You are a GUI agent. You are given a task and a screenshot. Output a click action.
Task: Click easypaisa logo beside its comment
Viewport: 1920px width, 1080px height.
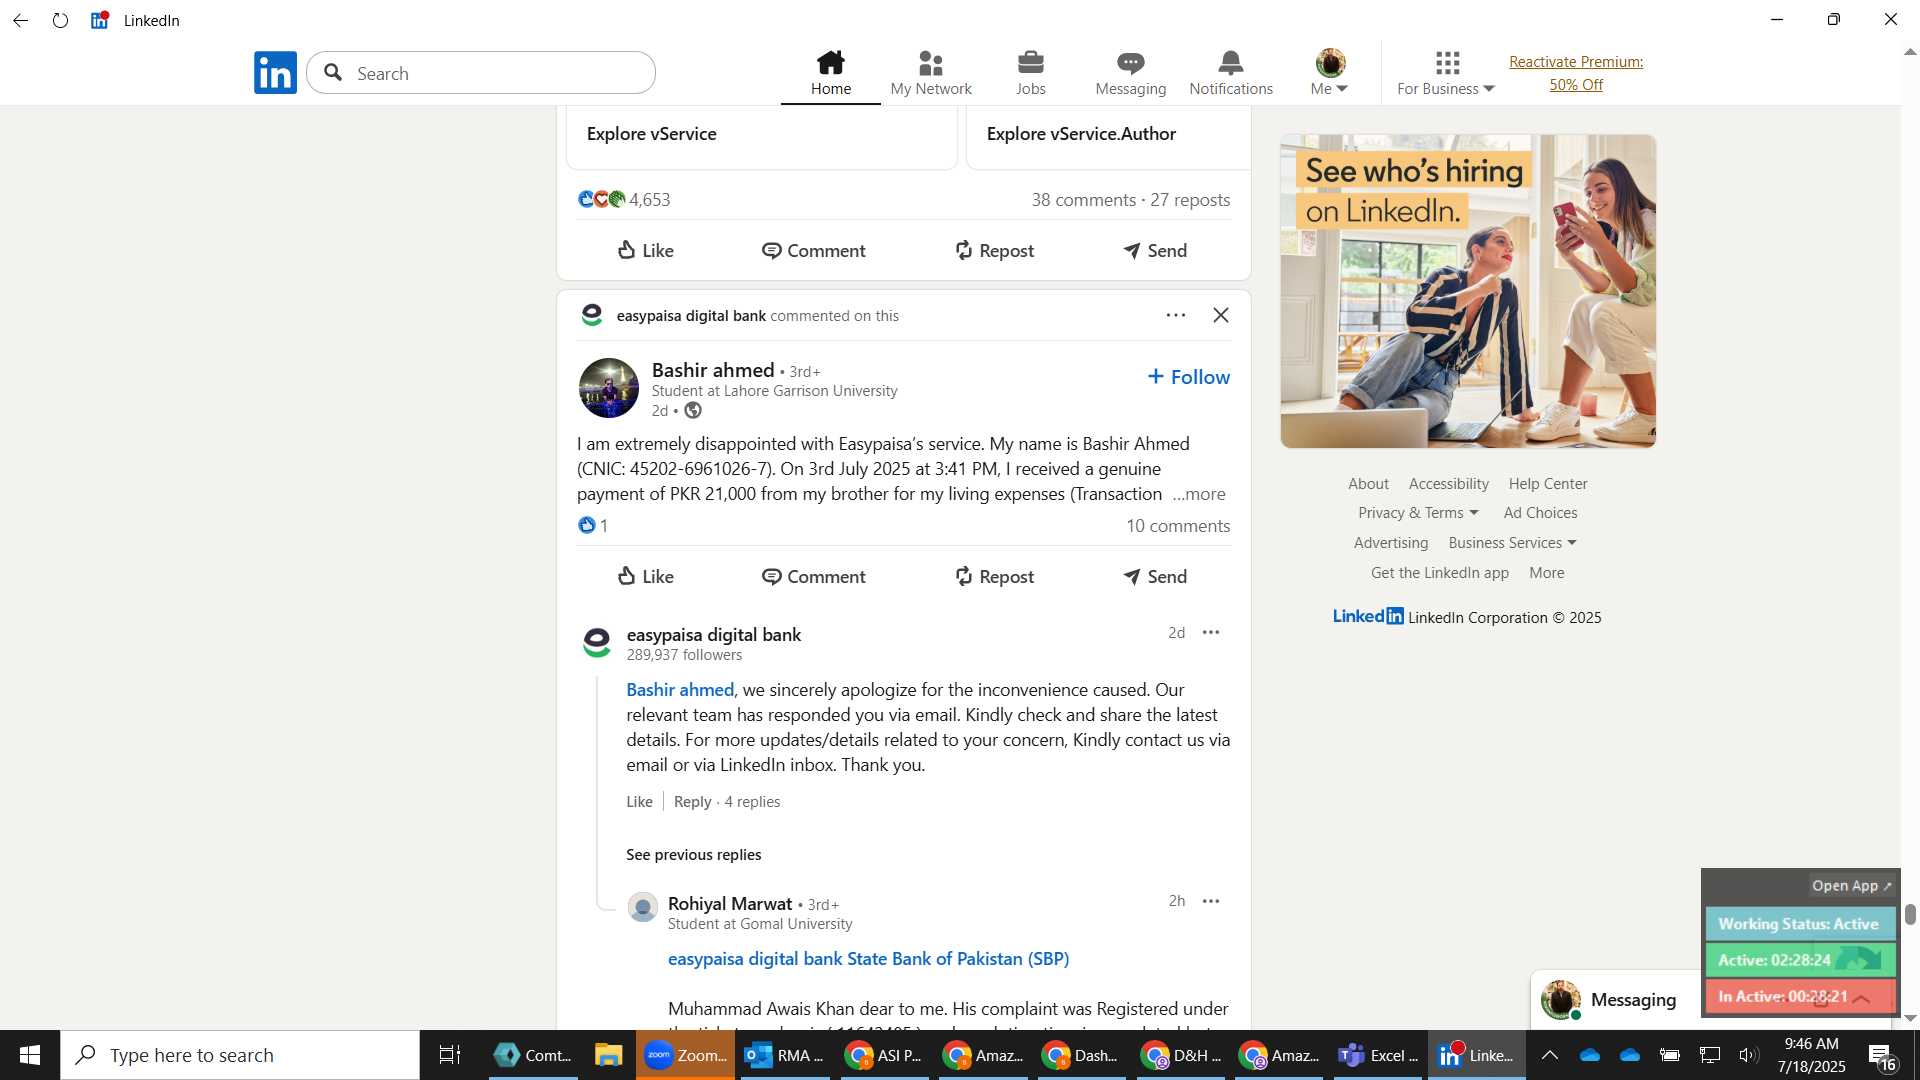(x=597, y=643)
